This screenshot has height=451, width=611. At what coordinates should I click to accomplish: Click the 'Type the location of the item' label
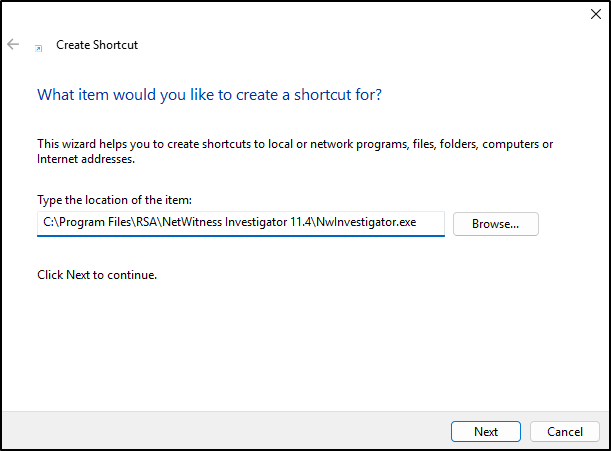115,200
